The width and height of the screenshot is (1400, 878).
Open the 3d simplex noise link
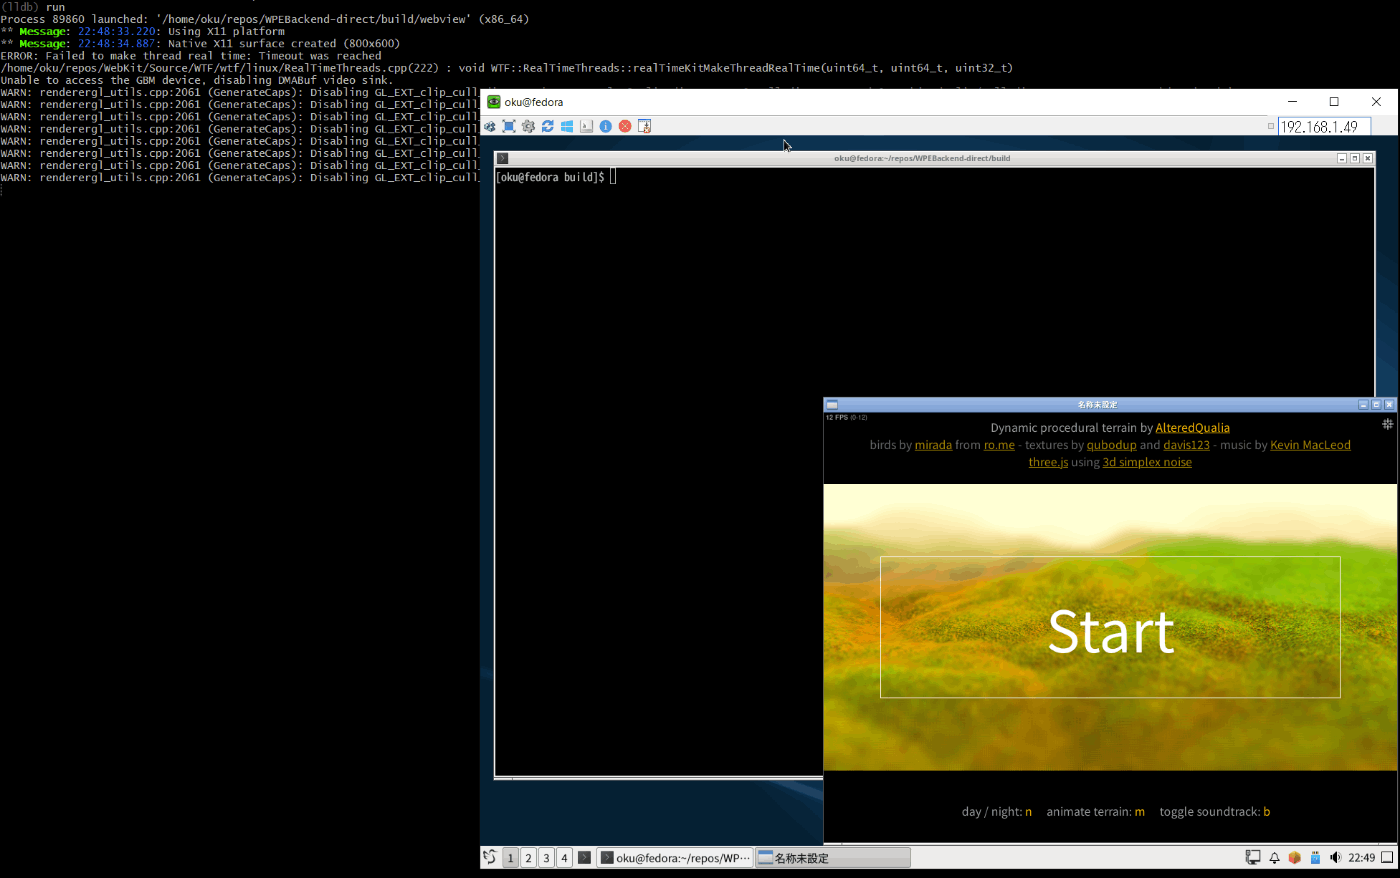click(x=1147, y=462)
